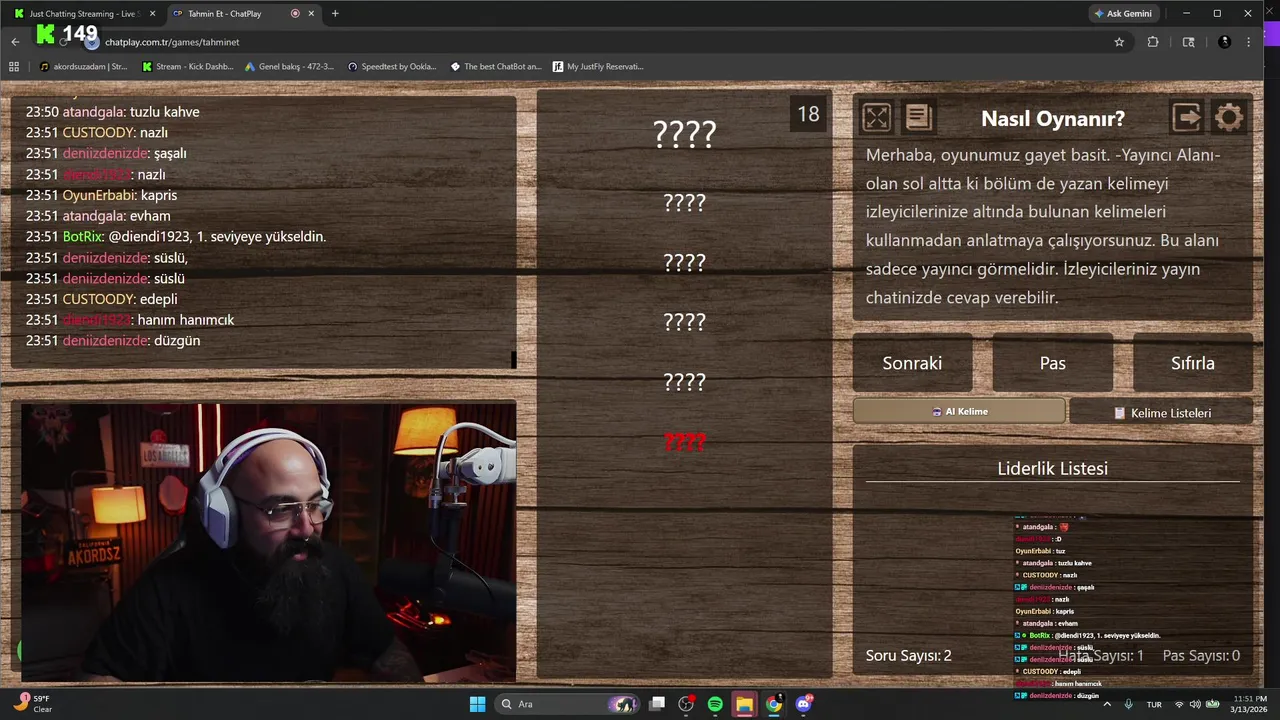Click Soru Sayısı: 2 counter

(909, 656)
